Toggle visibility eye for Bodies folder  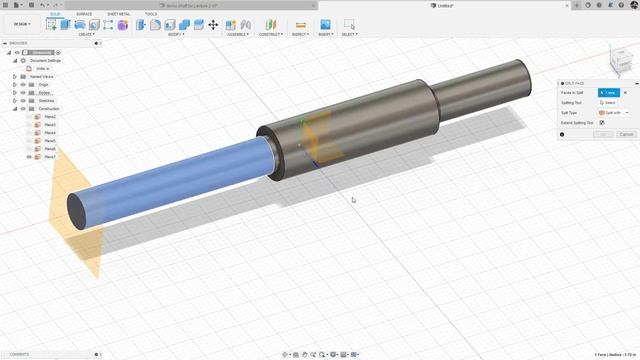point(23,93)
